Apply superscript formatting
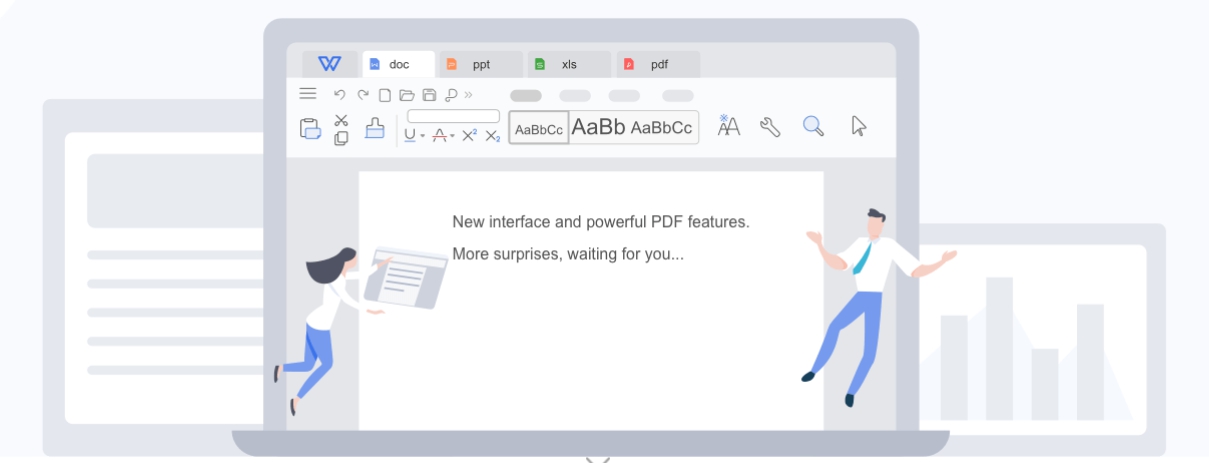The height and width of the screenshot is (463, 1209). [x=469, y=135]
